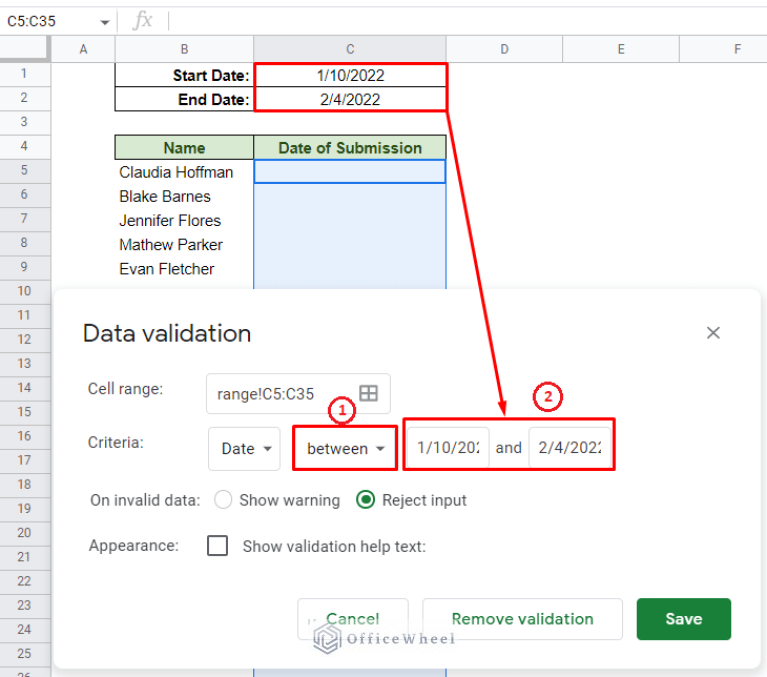Open the Date criteria dropdown
The width and height of the screenshot is (767, 677).
(244, 449)
